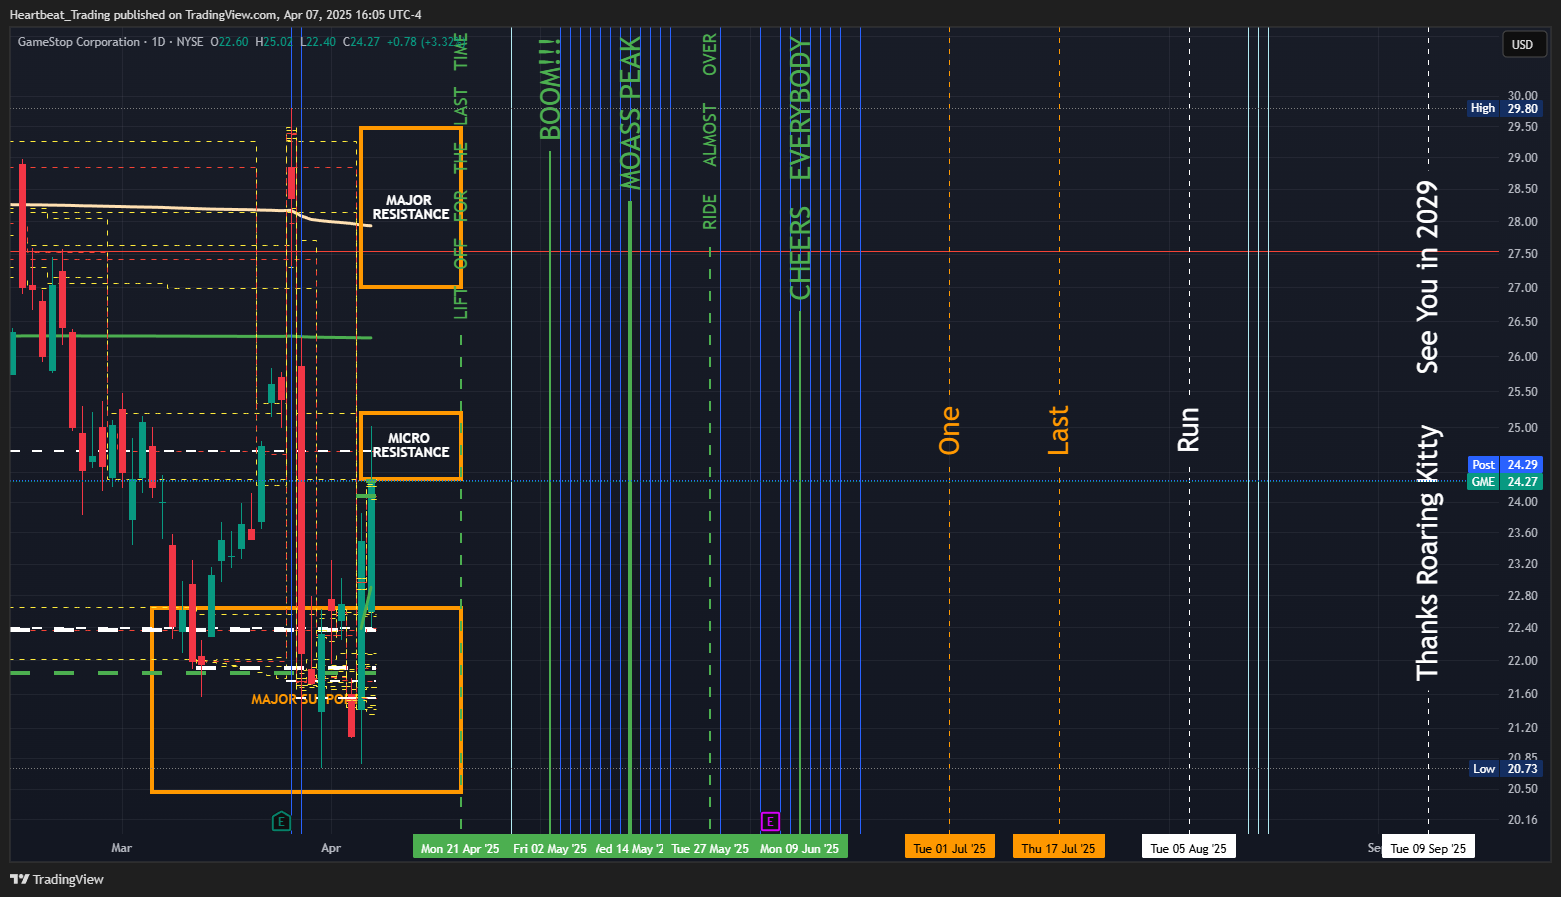
Task: Click the TradingView logo at bottom left
Action: pos(57,879)
